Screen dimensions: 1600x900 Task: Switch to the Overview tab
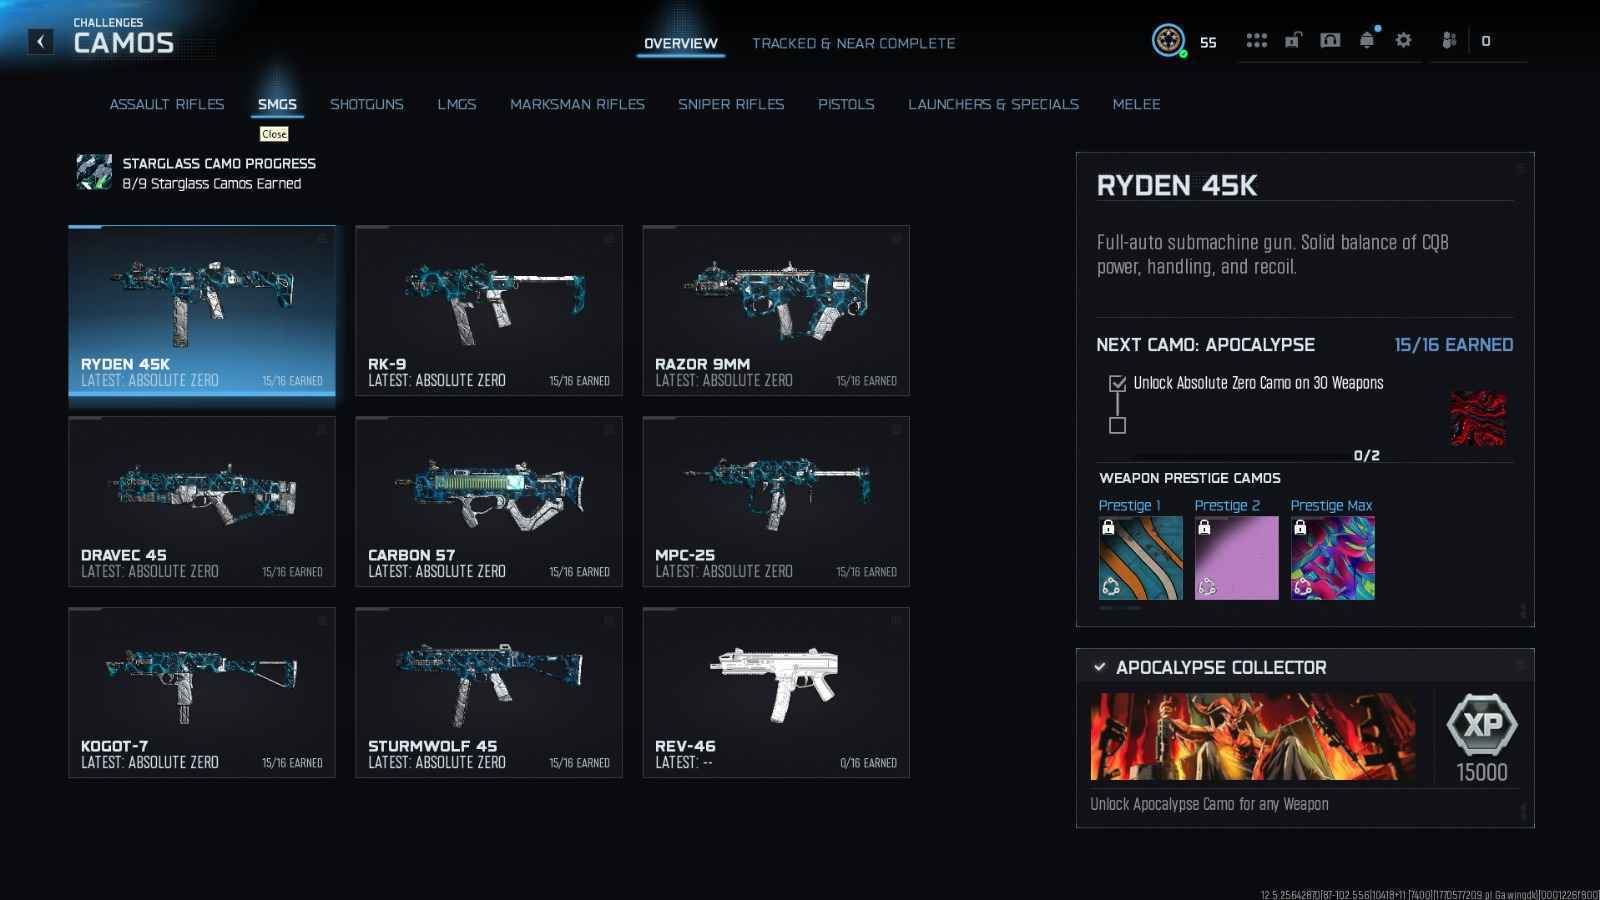(x=681, y=43)
